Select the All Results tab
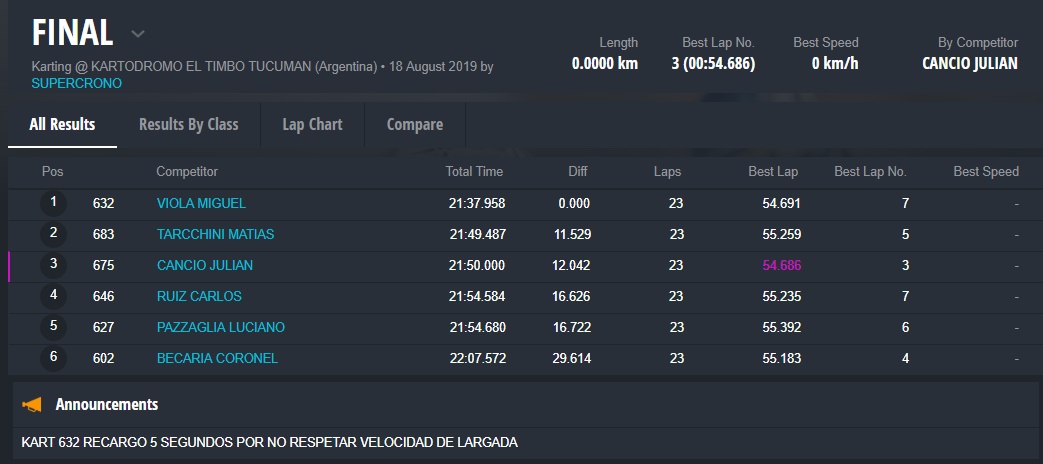Image resolution: width=1043 pixels, height=464 pixels. pyautogui.click(x=62, y=124)
